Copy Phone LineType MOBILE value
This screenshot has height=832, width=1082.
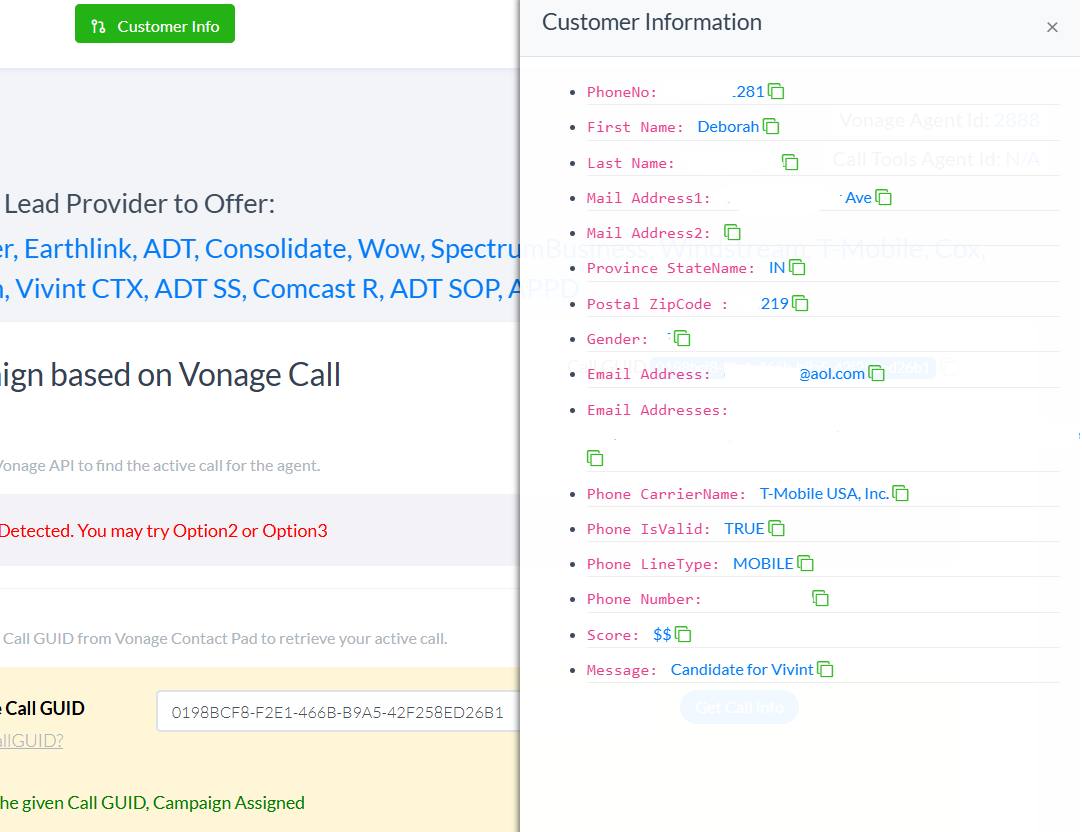pos(805,563)
